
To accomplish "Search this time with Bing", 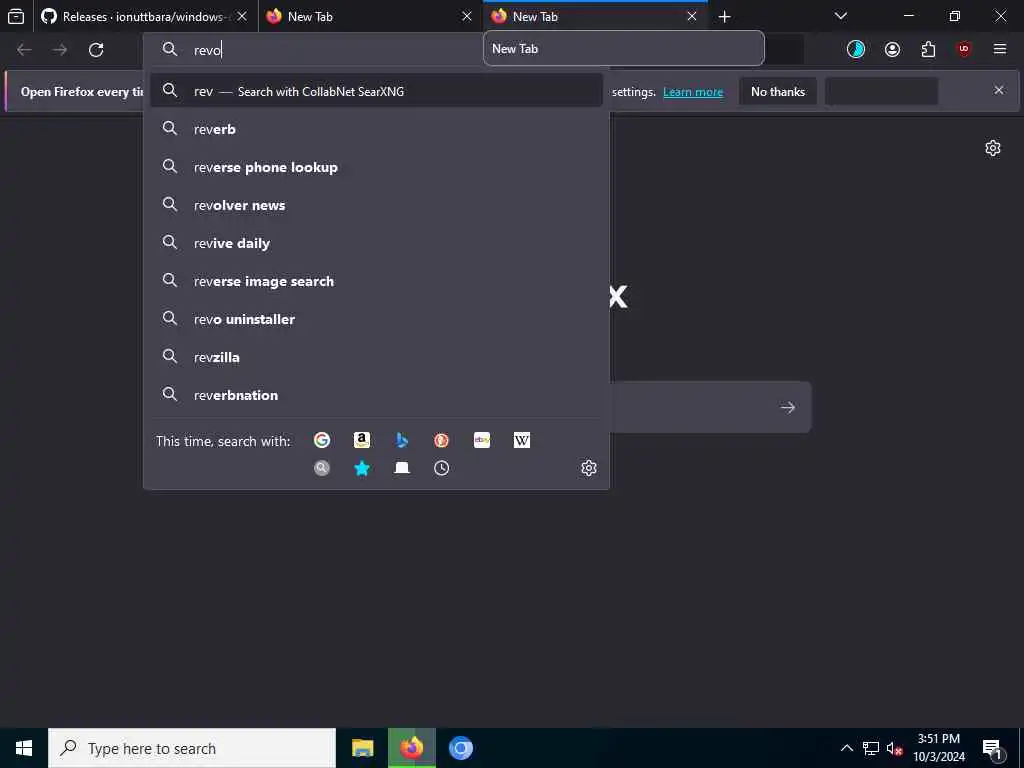I will (x=402, y=440).
